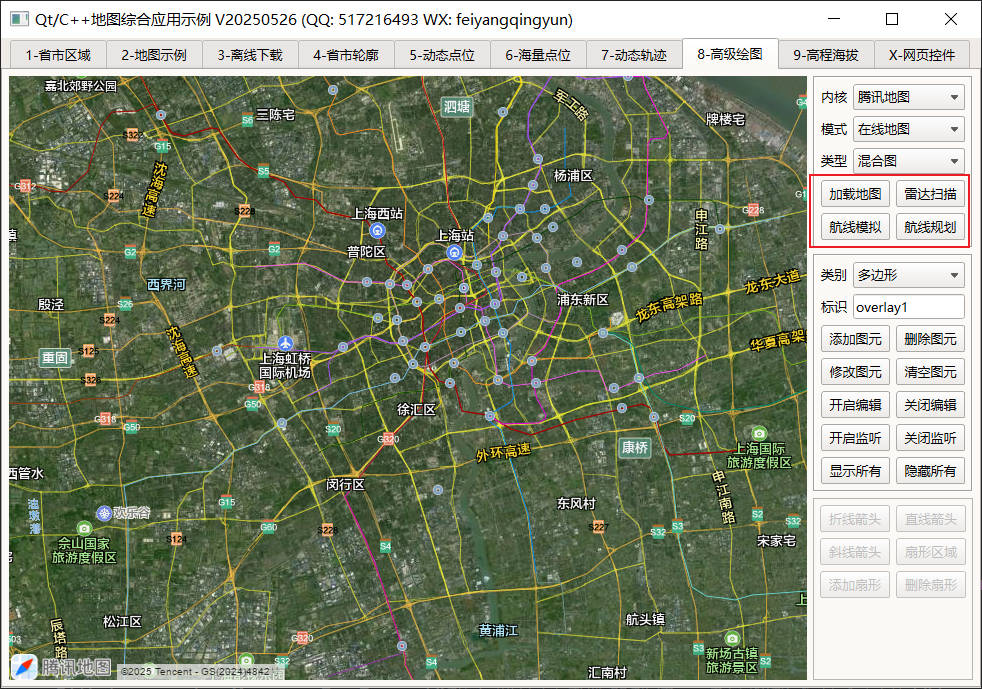Click the 龙东高架路 road label
Viewport: 982px width, 689px height.
669,308
